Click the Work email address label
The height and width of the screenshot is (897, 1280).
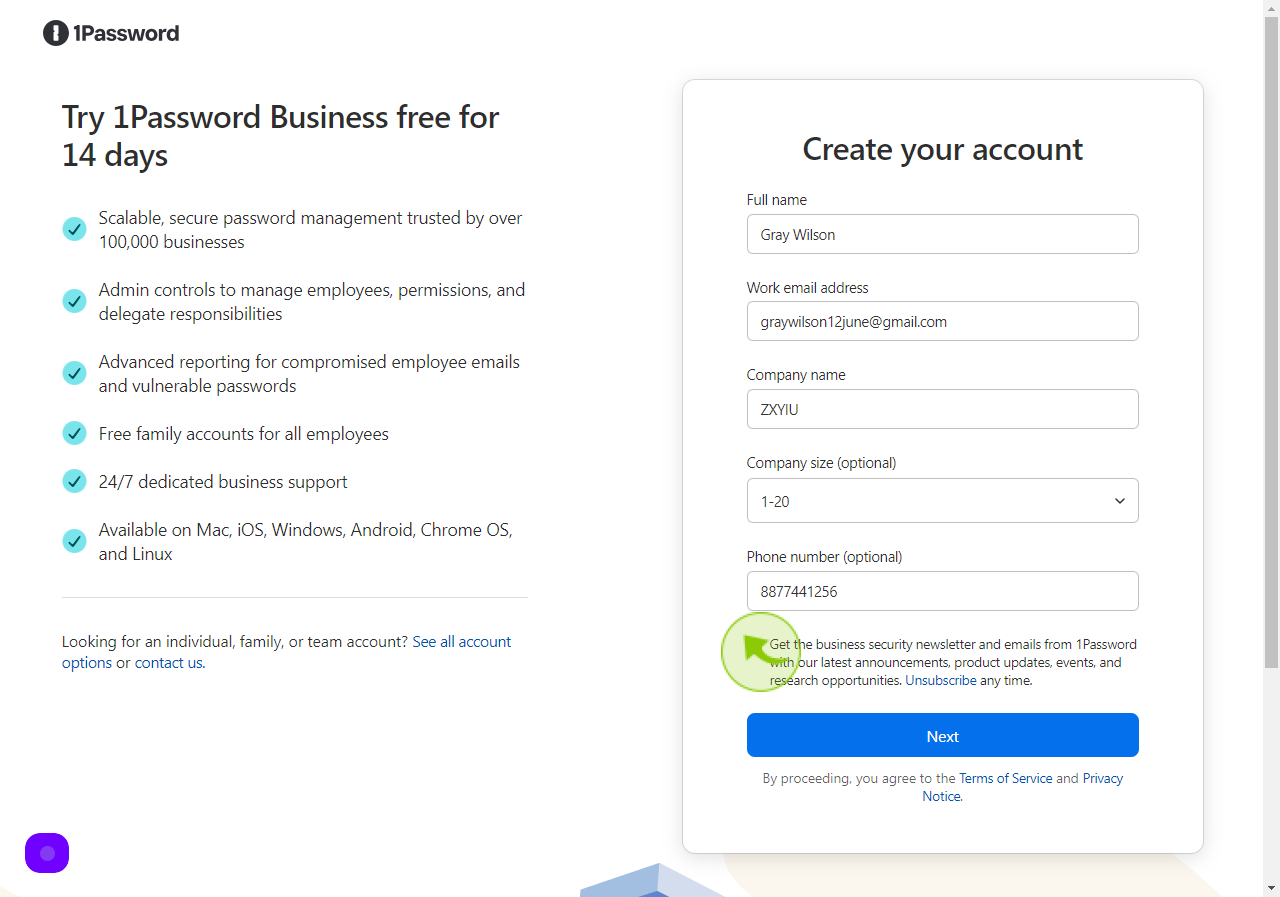[807, 287]
